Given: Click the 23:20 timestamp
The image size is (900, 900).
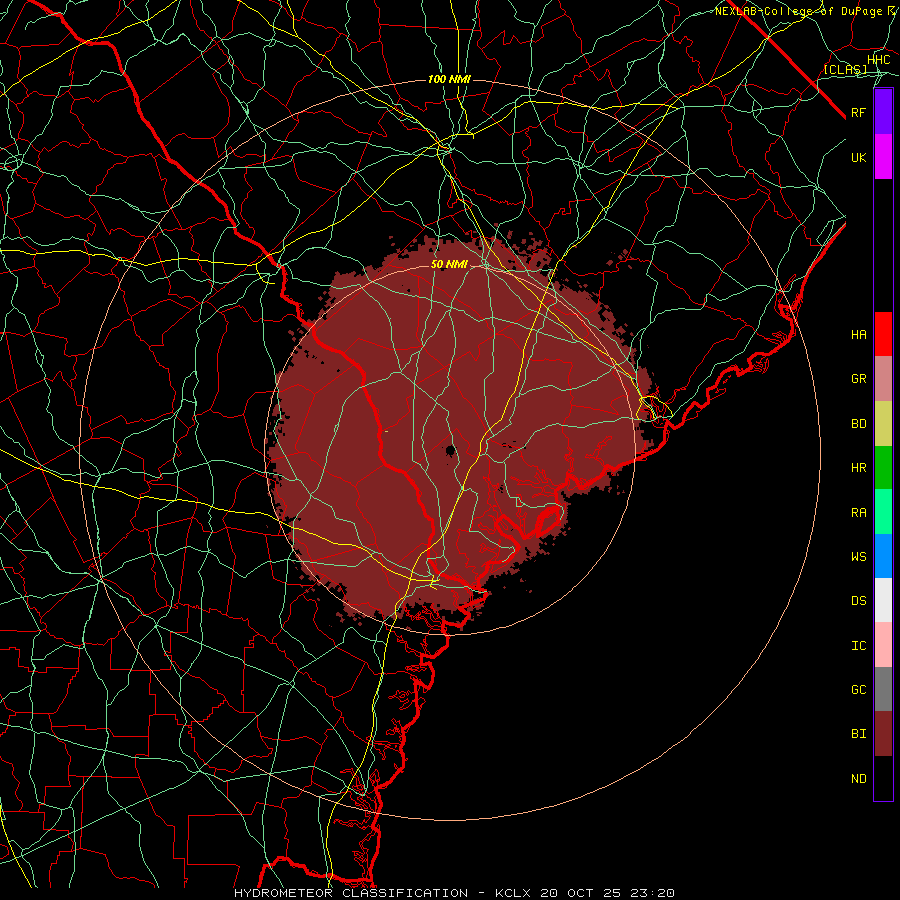Looking at the screenshot, I should coord(654,893).
